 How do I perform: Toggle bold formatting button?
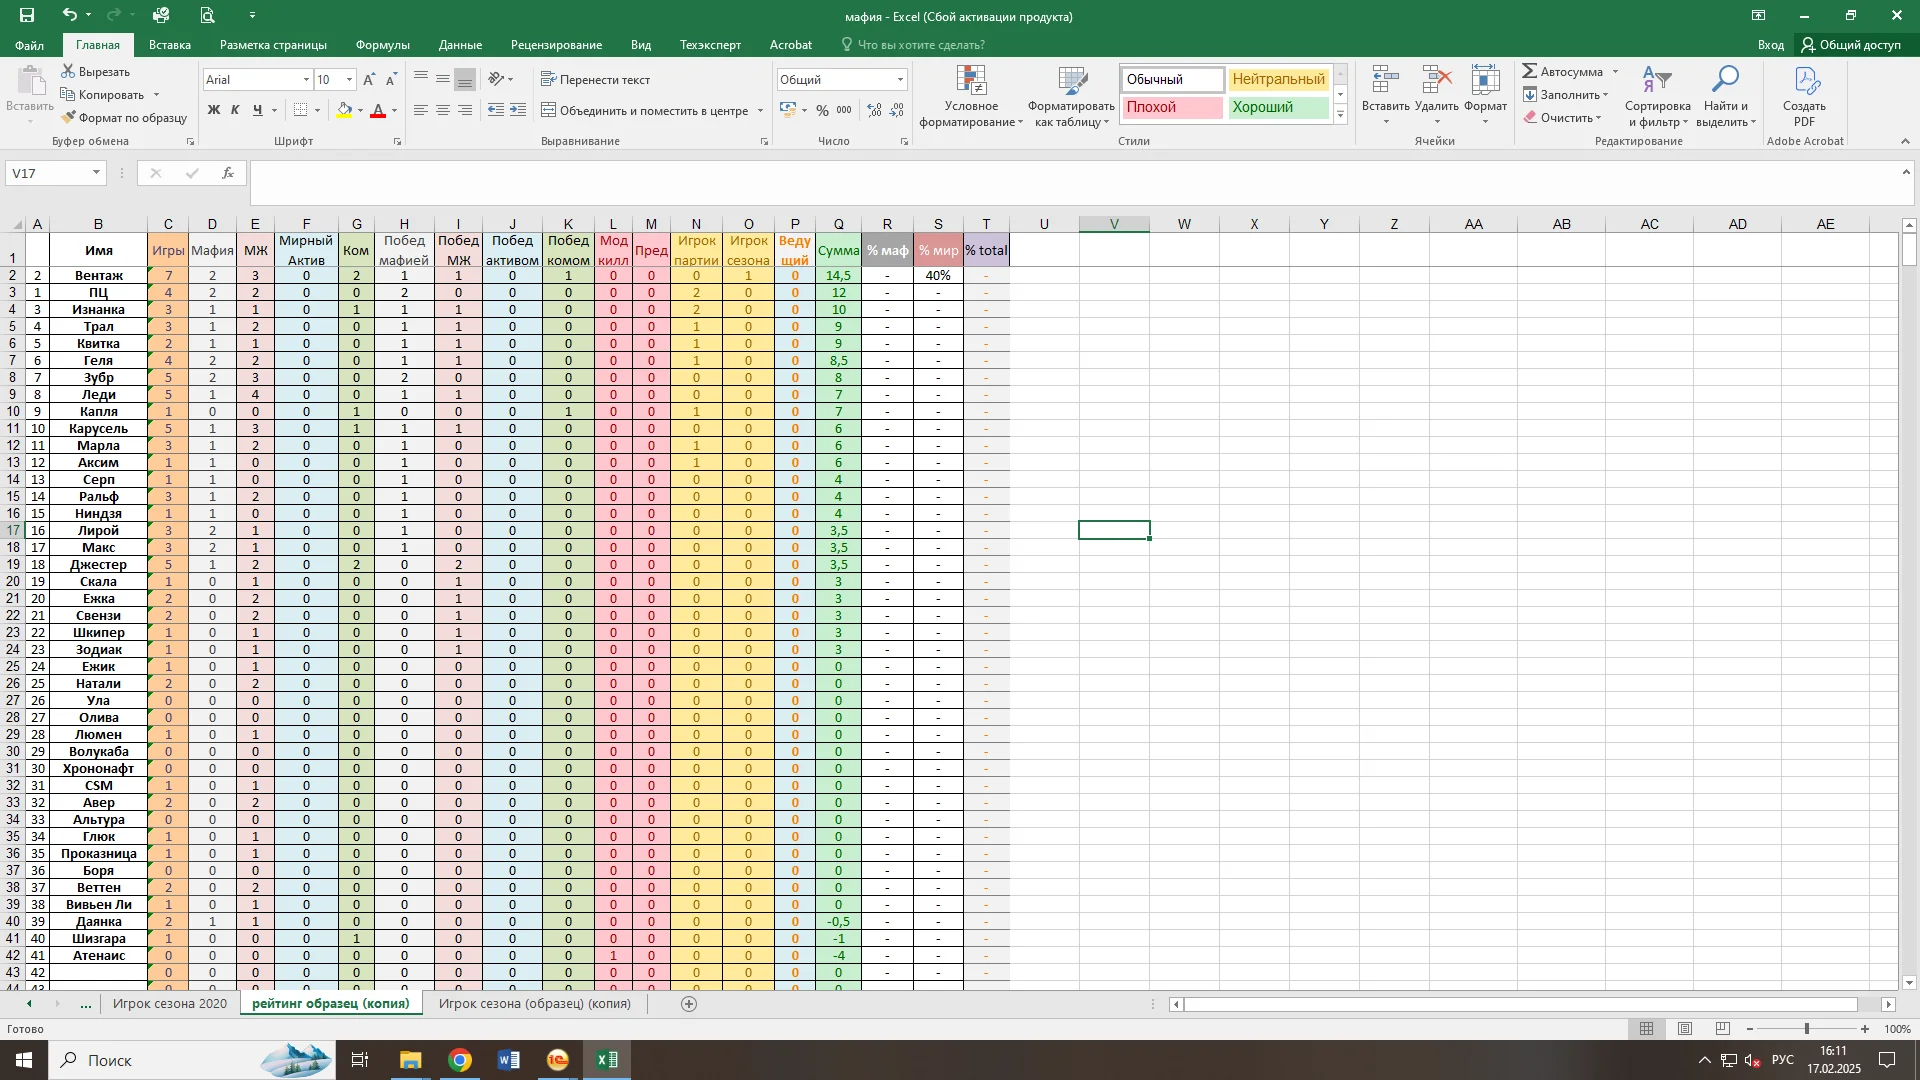tap(213, 111)
